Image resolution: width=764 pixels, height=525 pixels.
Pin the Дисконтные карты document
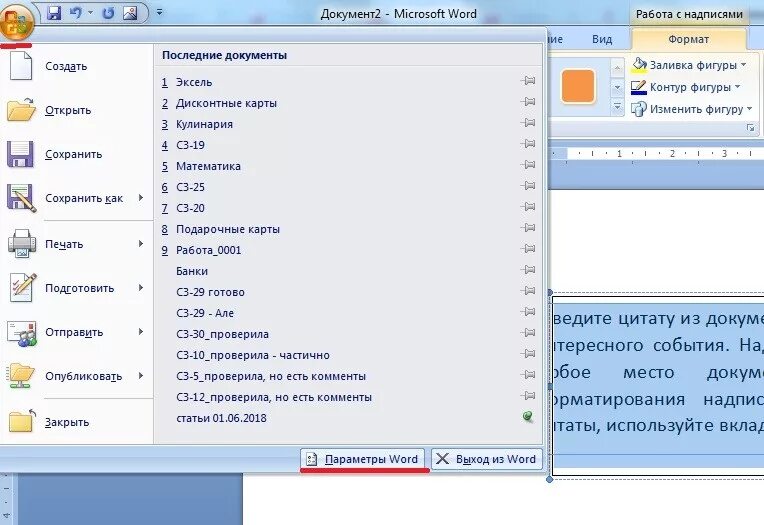click(528, 102)
